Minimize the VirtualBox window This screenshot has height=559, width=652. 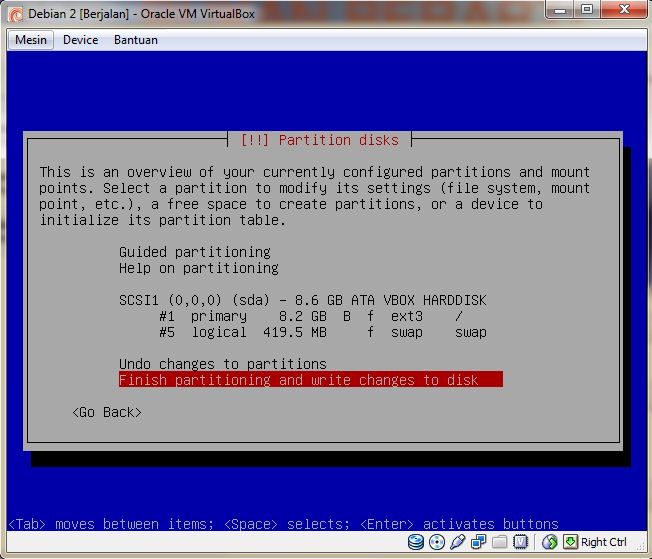pyautogui.click(x=560, y=10)
